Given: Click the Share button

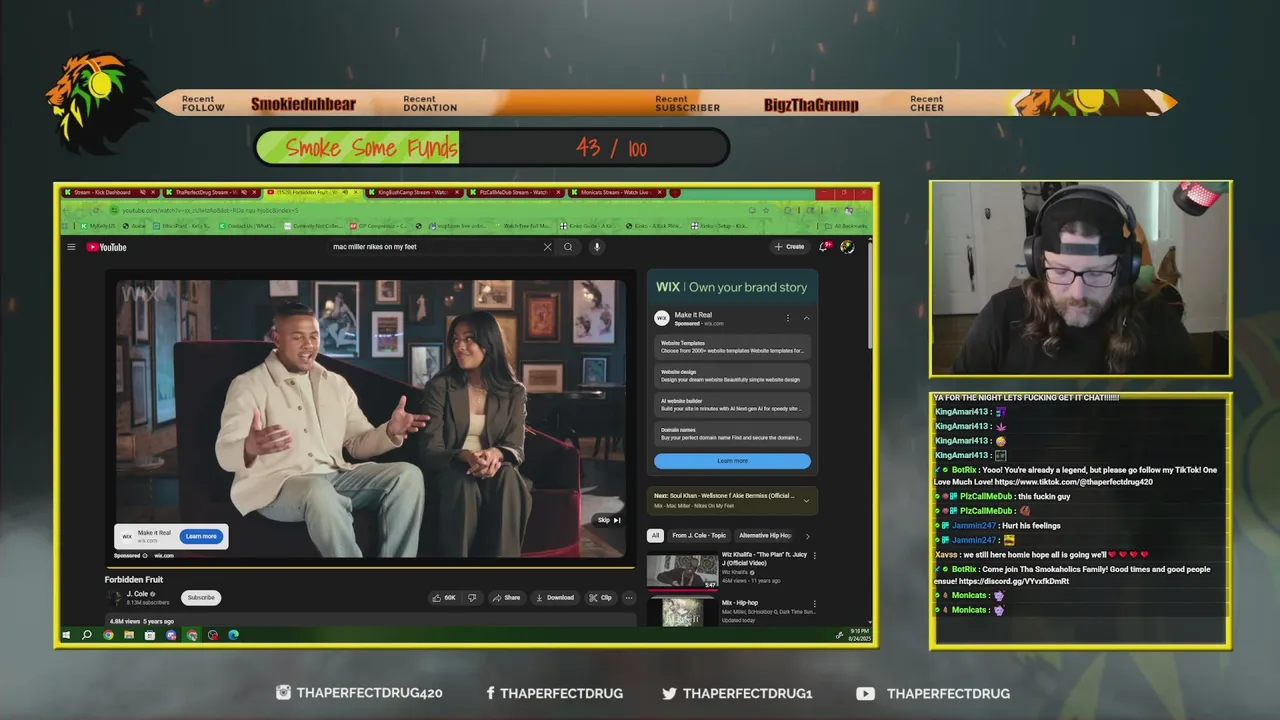Looking at the screenshot, I should pos(506,597).
